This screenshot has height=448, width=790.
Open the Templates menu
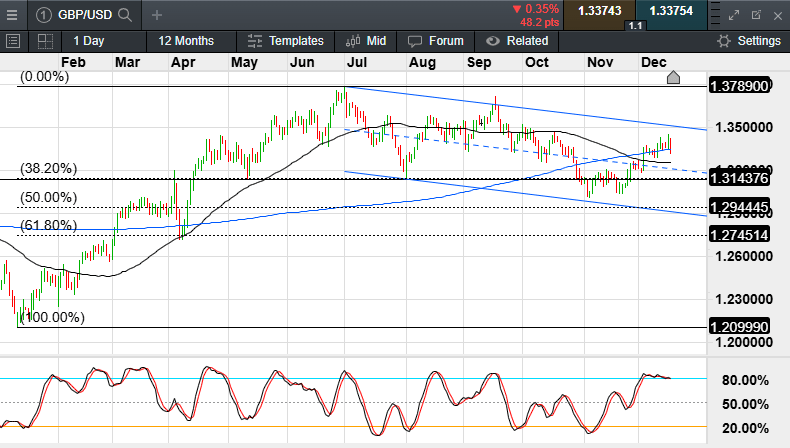pyautogui.click(x=286, y=41)
